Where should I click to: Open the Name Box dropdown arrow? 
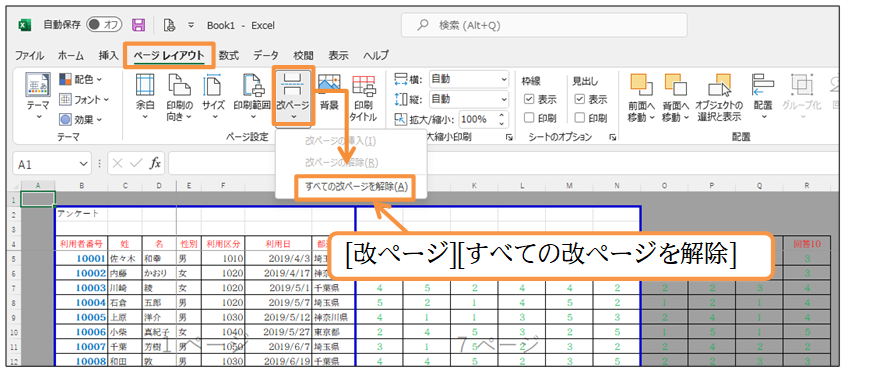coord(84,164)
